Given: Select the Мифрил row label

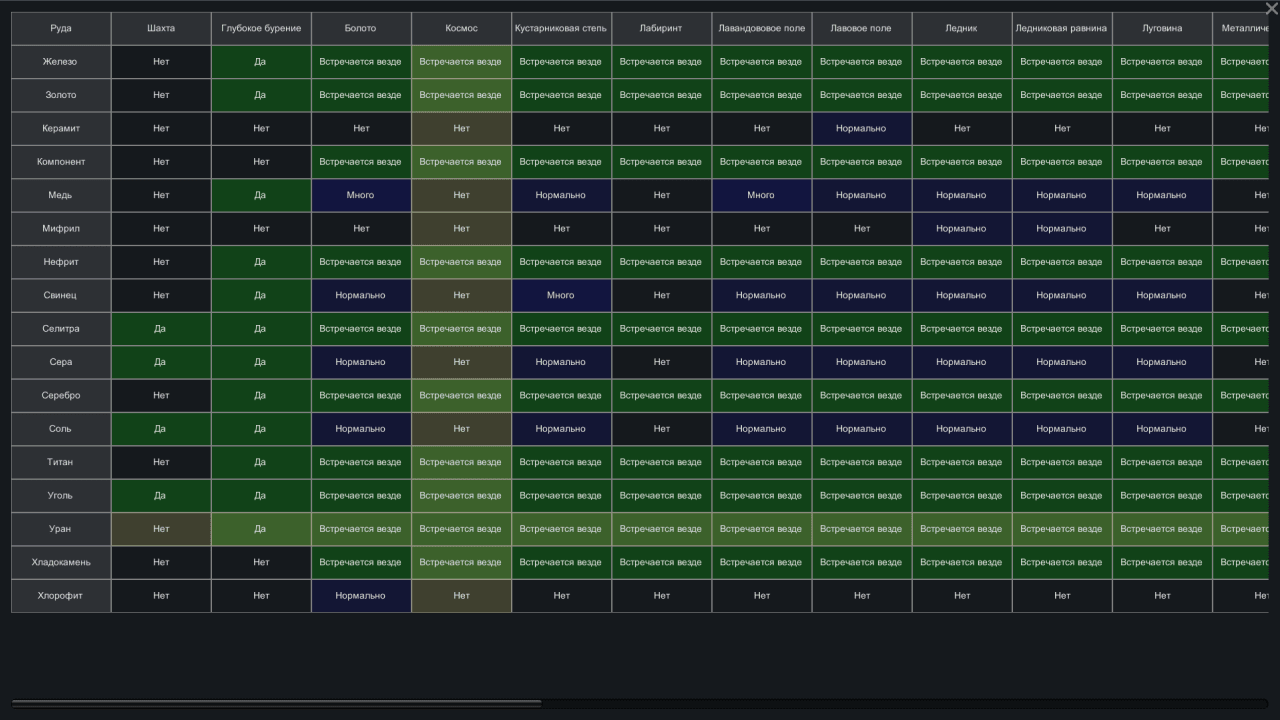Looking at the screenshot, I should (x=61, y=228).
